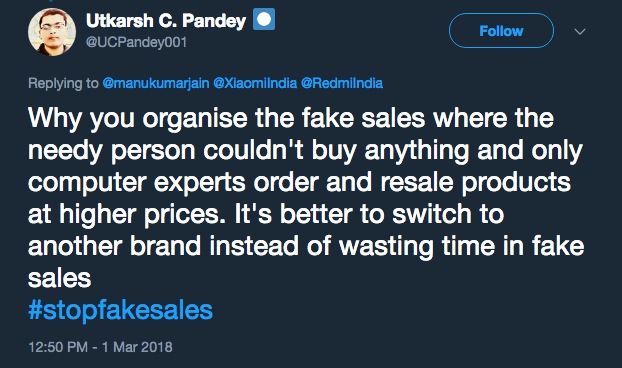This screenshot has height=368, width=622.
Task: Open the Utkarsh C. Pandey display name link
Action: (166, 21)
